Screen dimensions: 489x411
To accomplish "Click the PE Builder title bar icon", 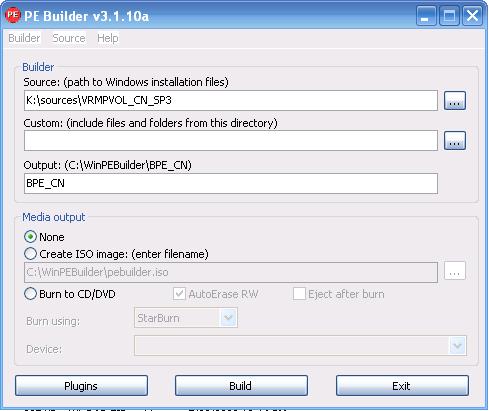I will pos(13,15).
